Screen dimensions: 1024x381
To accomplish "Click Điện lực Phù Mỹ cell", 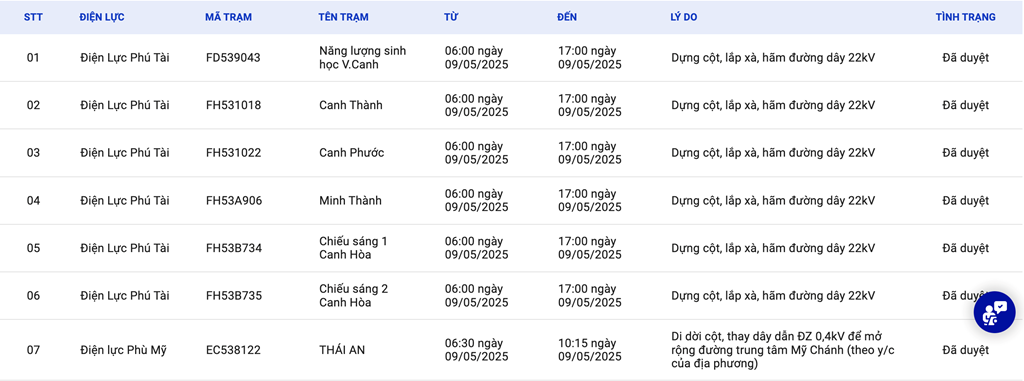I will pyautogui.click(x=123, y=350).
